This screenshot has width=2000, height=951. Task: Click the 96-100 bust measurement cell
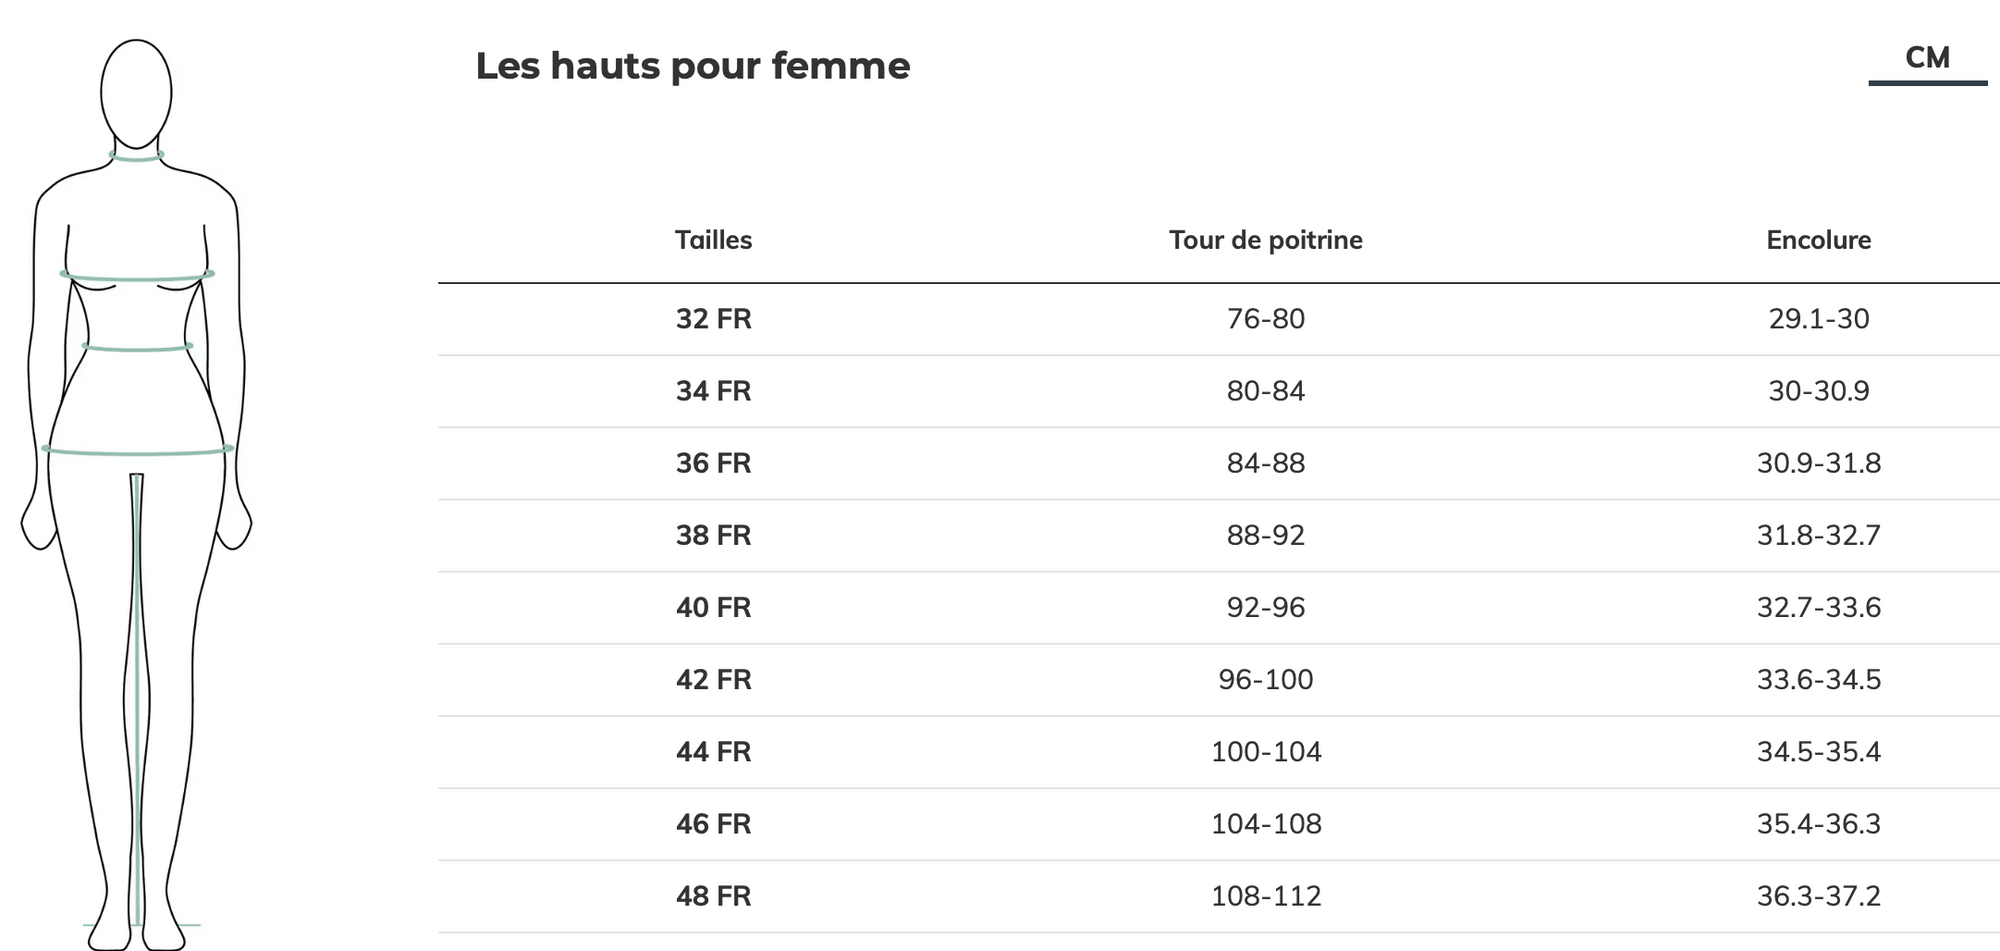click(1266, 679)
